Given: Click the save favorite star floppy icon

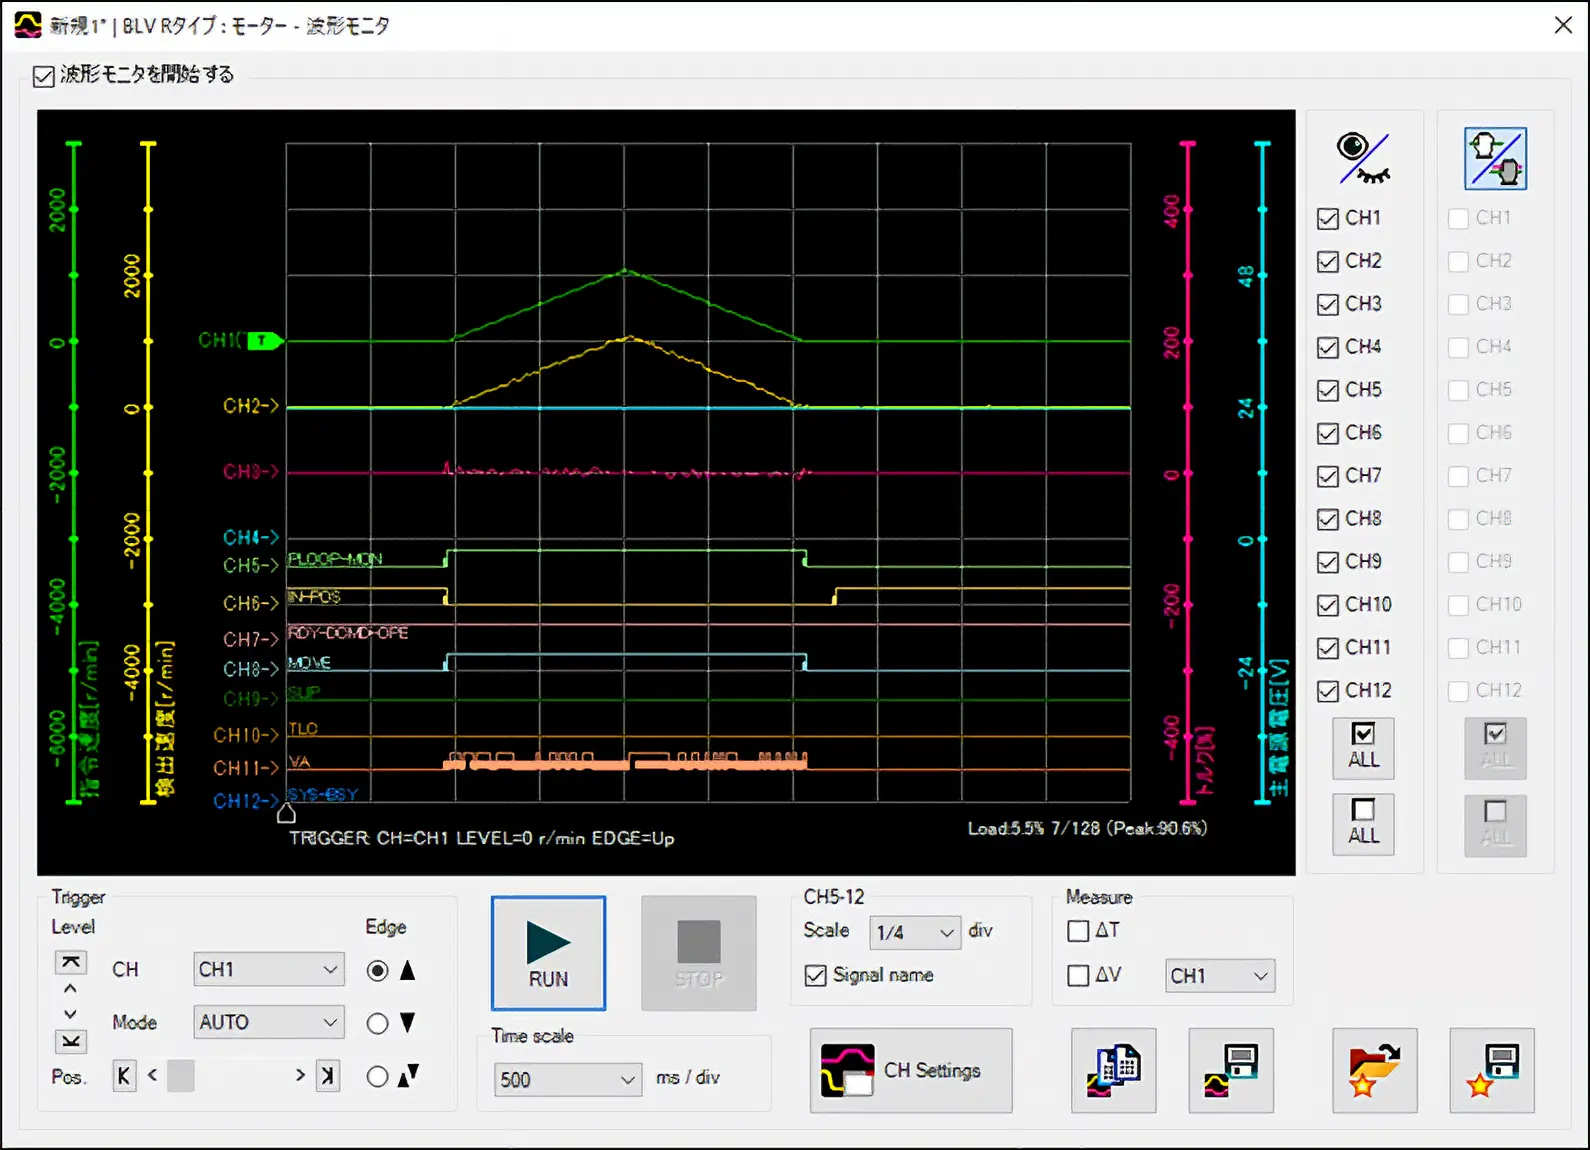Looking at the screenshot, I should (x=1491, y=1070).
